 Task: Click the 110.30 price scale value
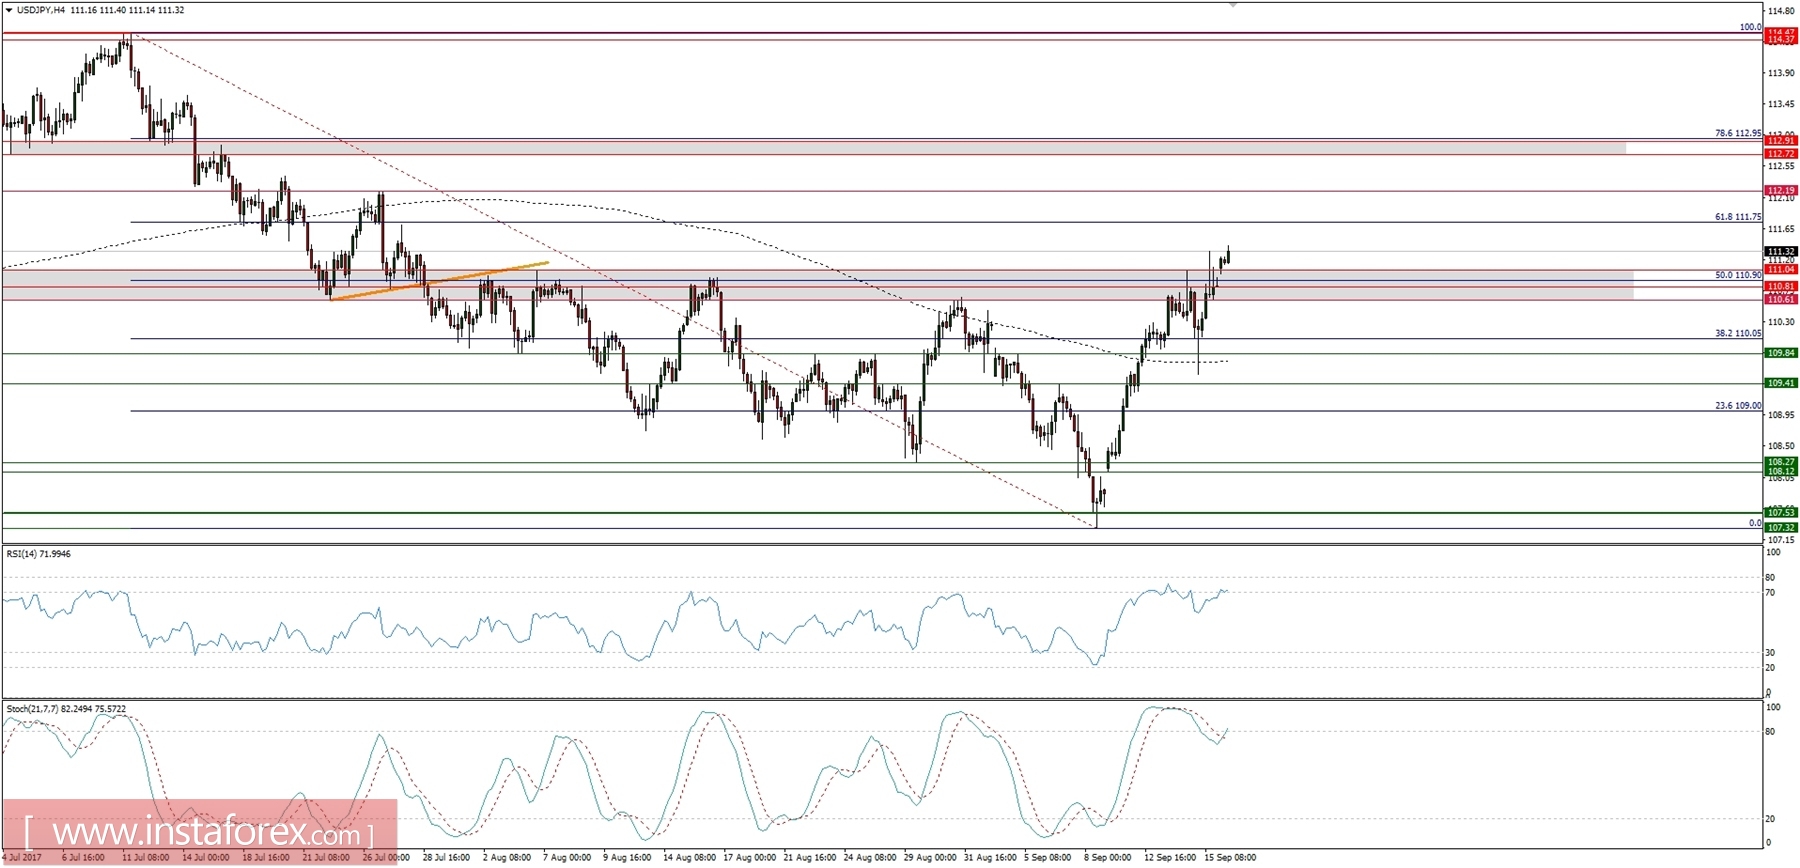[x=1781, y=322]
